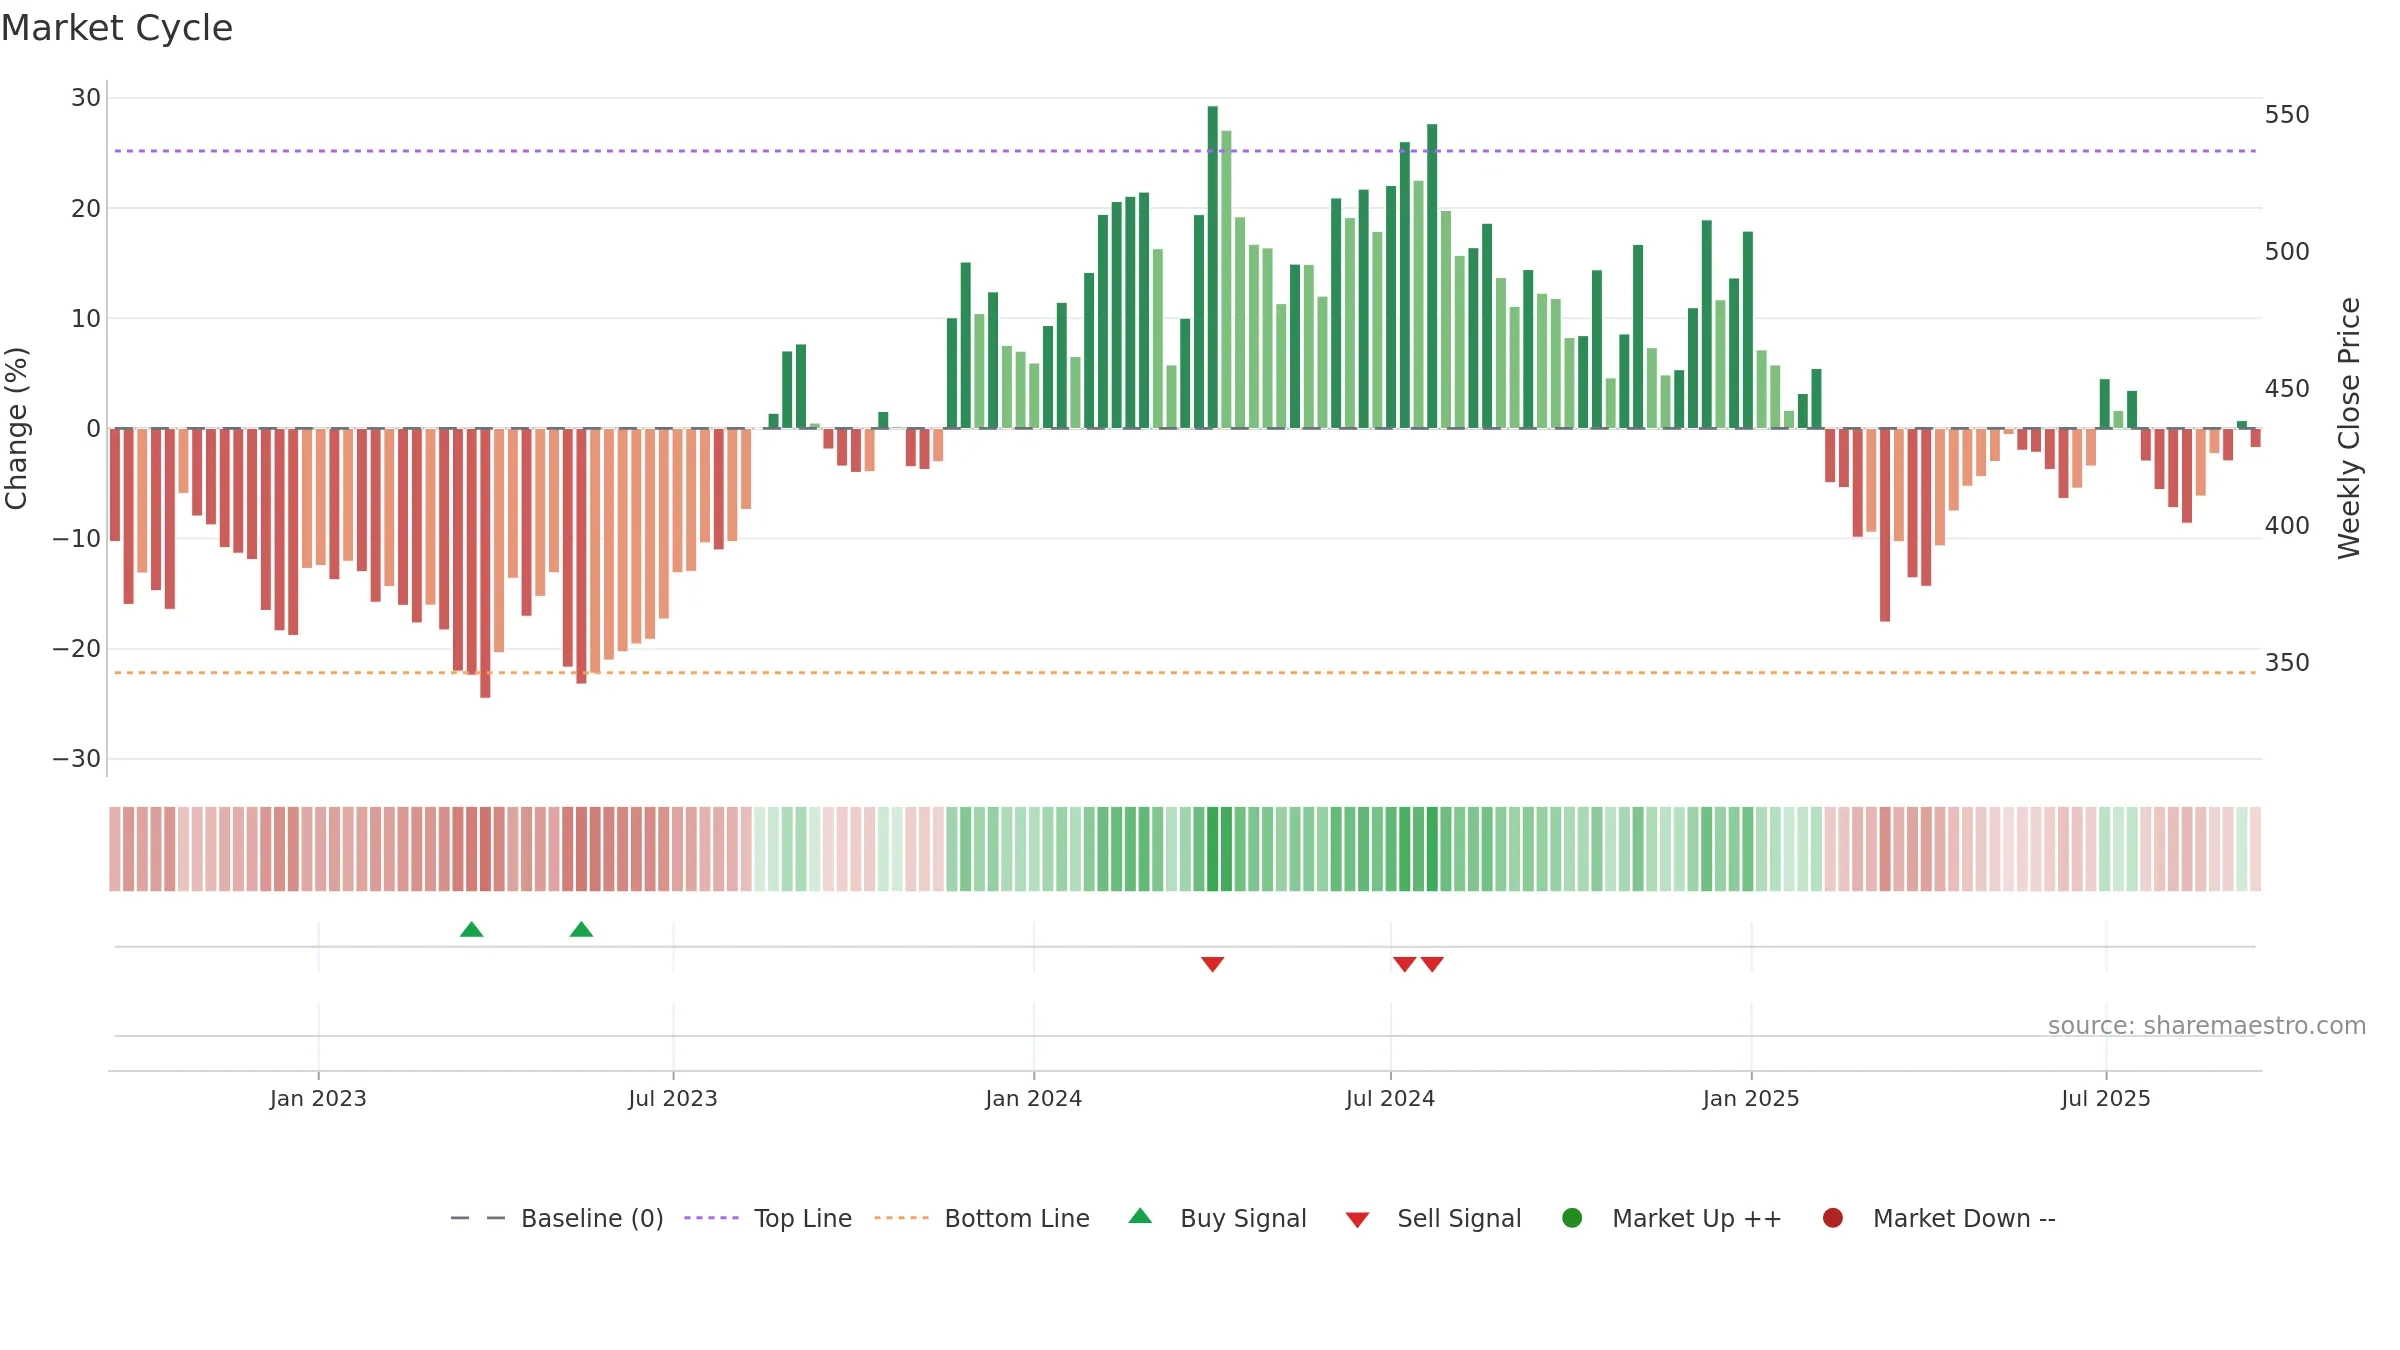Click the orange dotted bottom line sample in legend

click(x=901, y=1218)
